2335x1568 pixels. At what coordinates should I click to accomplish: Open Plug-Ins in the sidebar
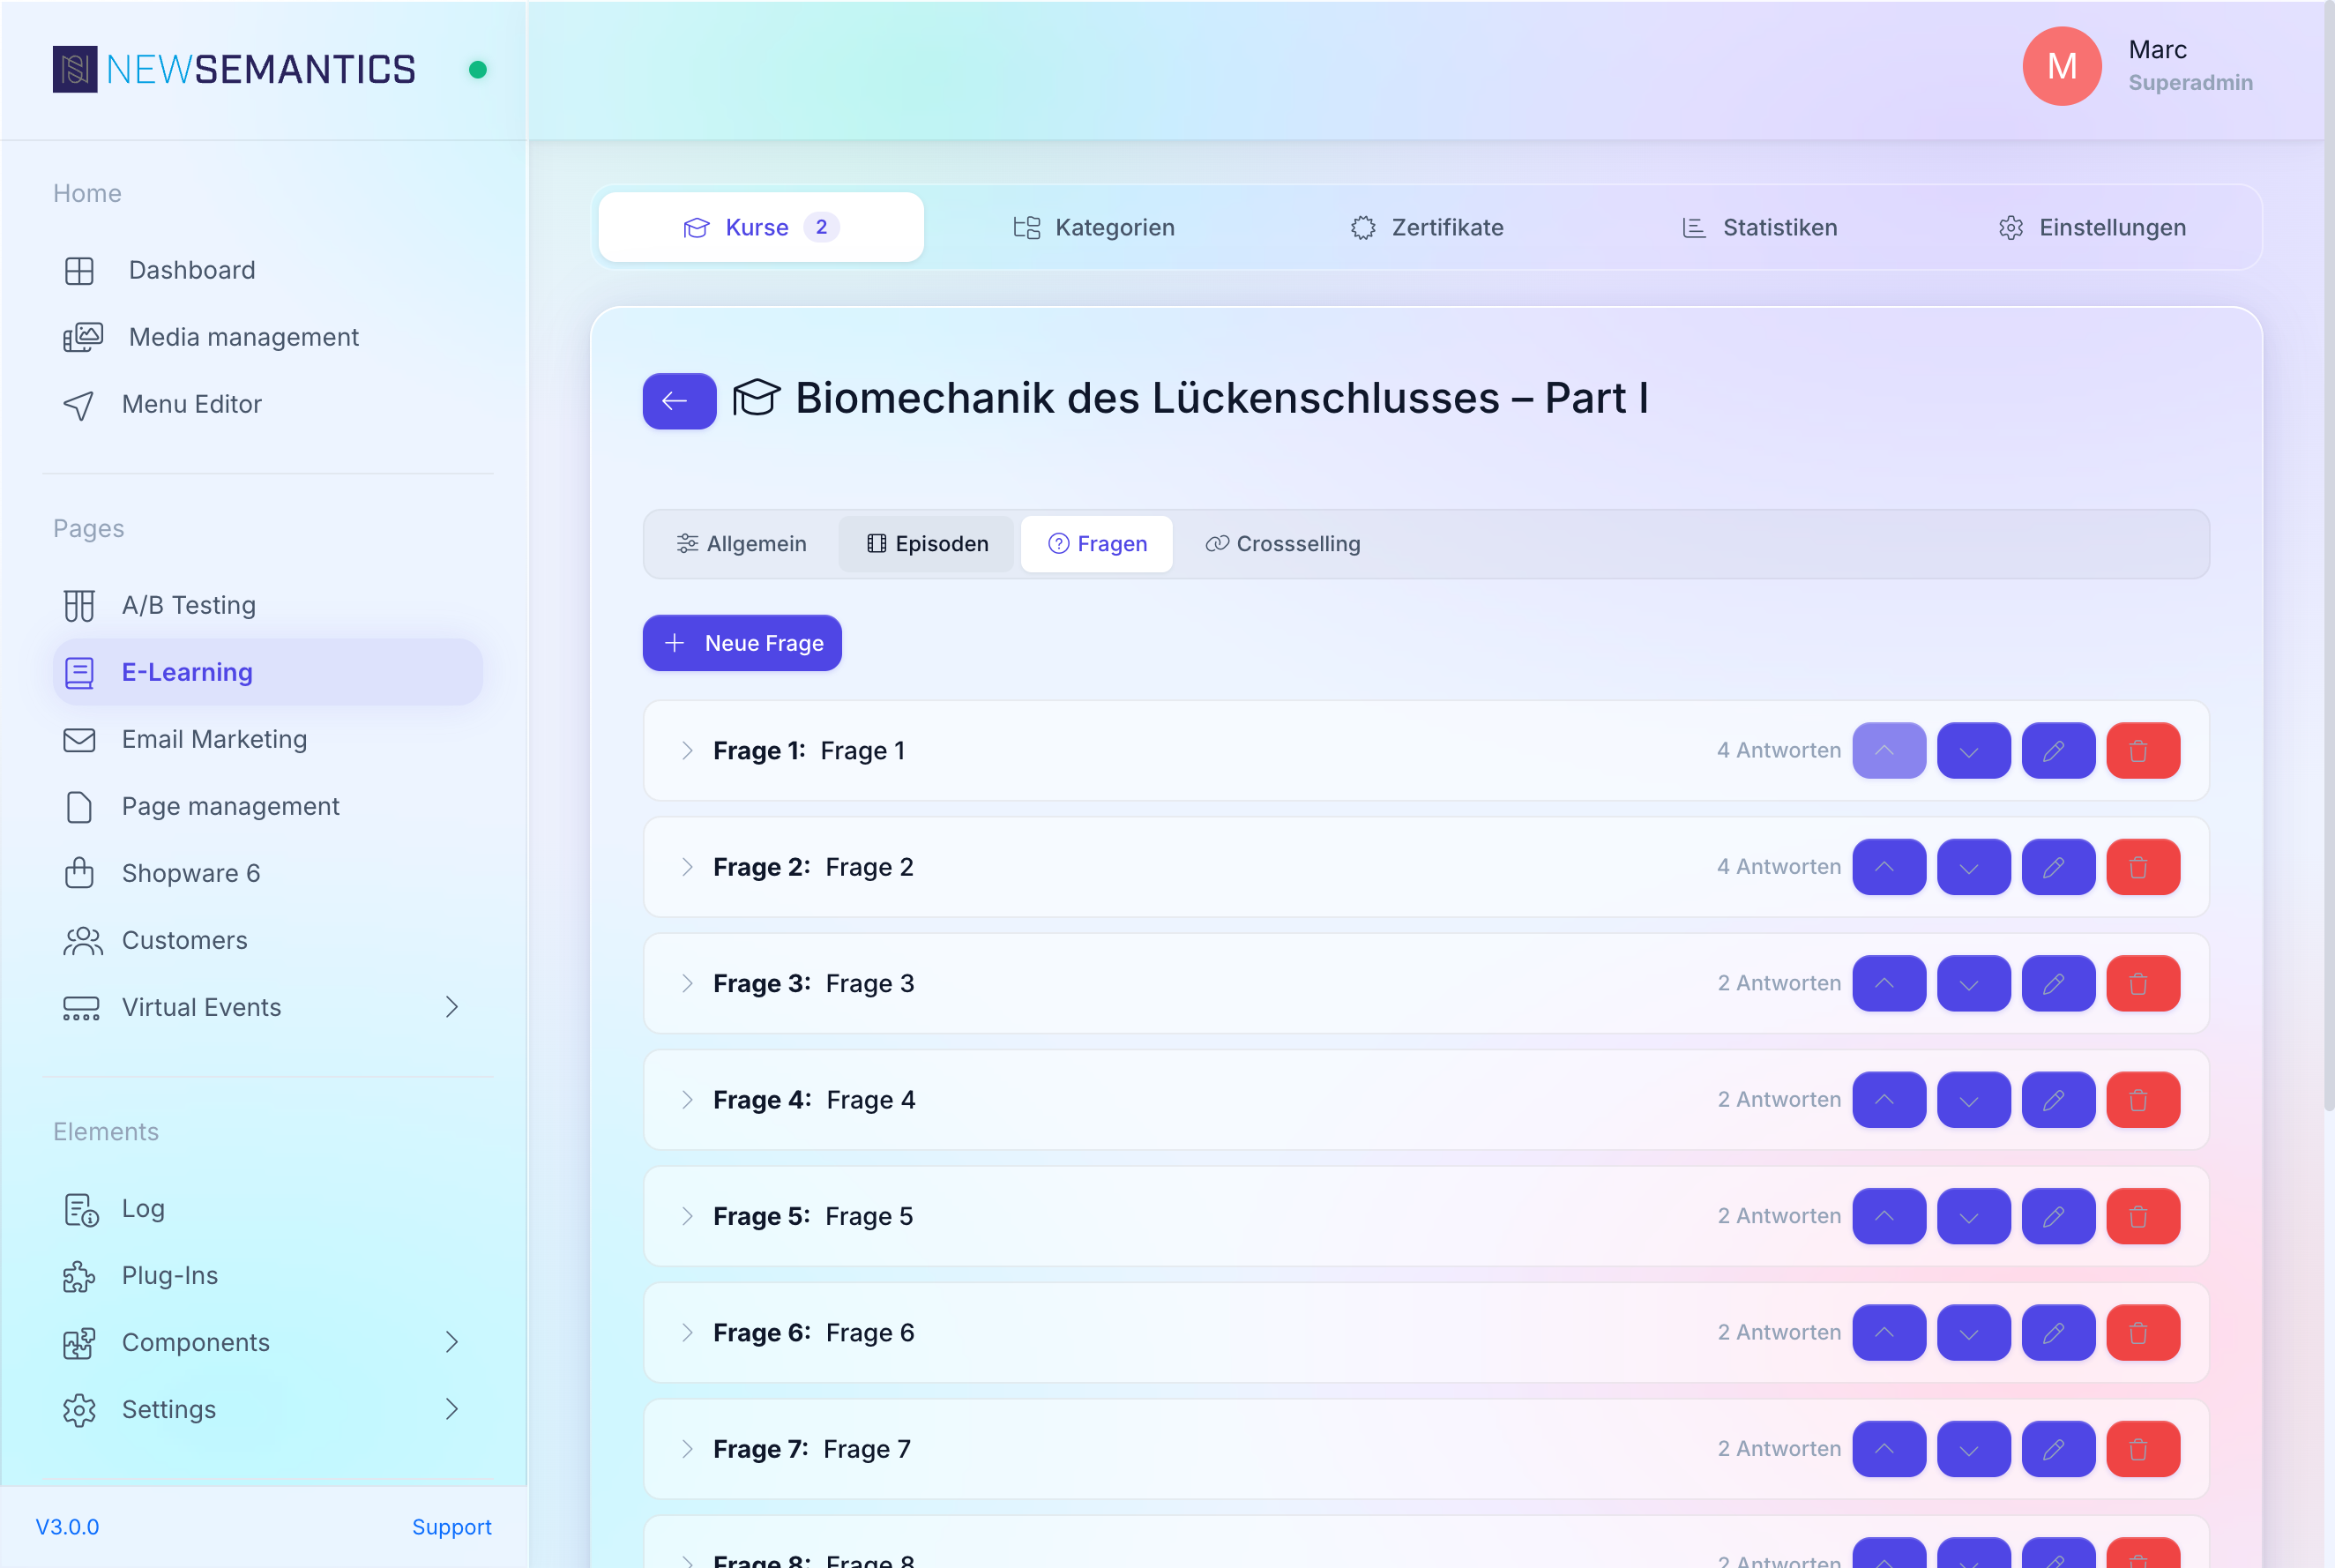tap(268, 1276)
